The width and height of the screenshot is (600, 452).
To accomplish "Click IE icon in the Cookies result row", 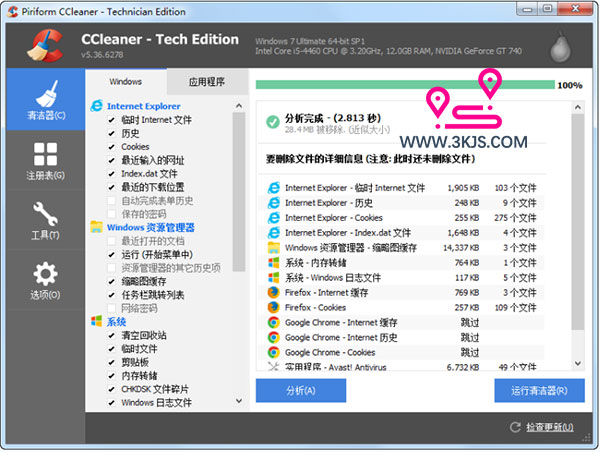I will [274, 217].
